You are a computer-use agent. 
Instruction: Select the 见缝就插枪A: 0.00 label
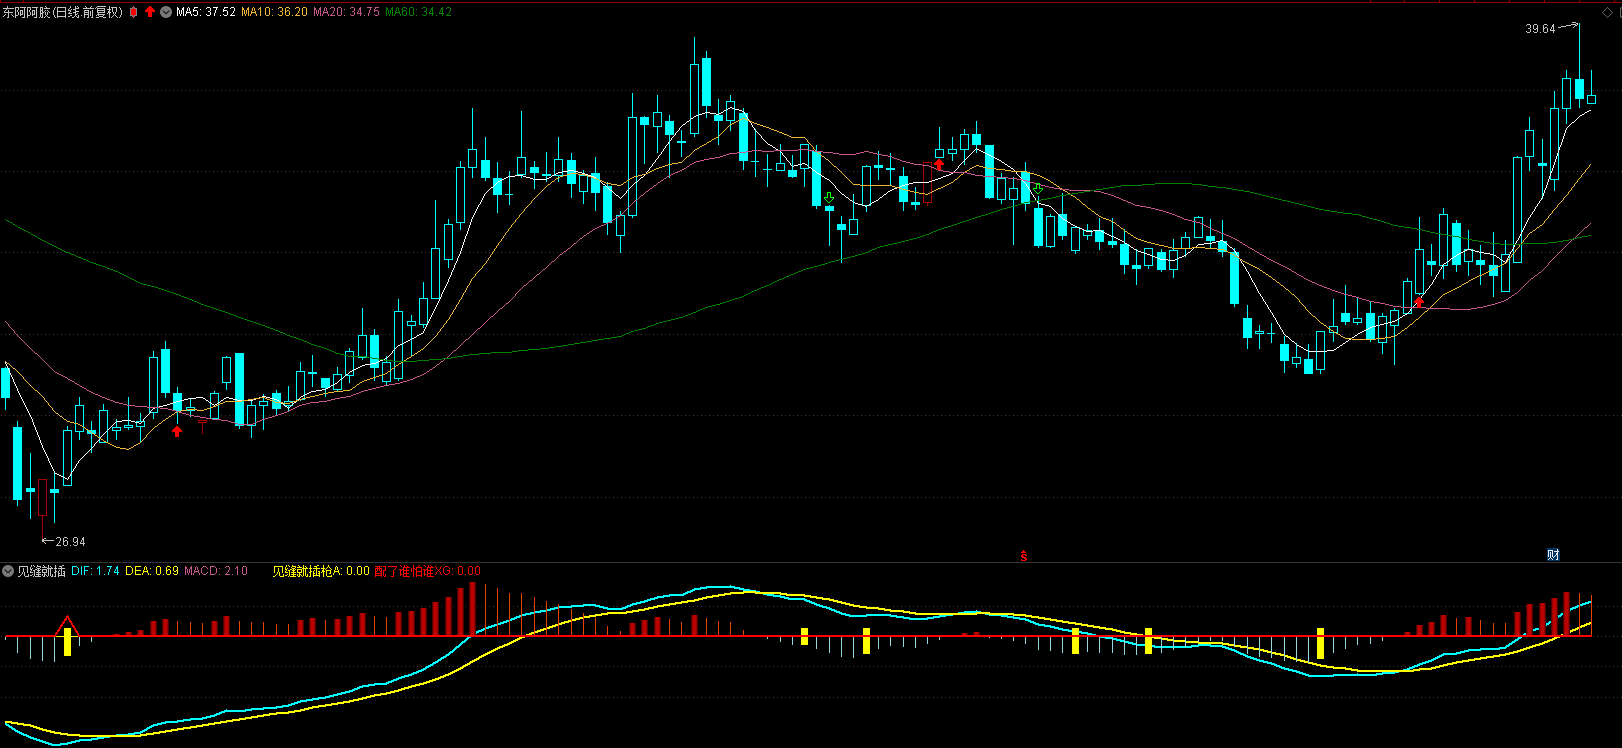(321, 571)
